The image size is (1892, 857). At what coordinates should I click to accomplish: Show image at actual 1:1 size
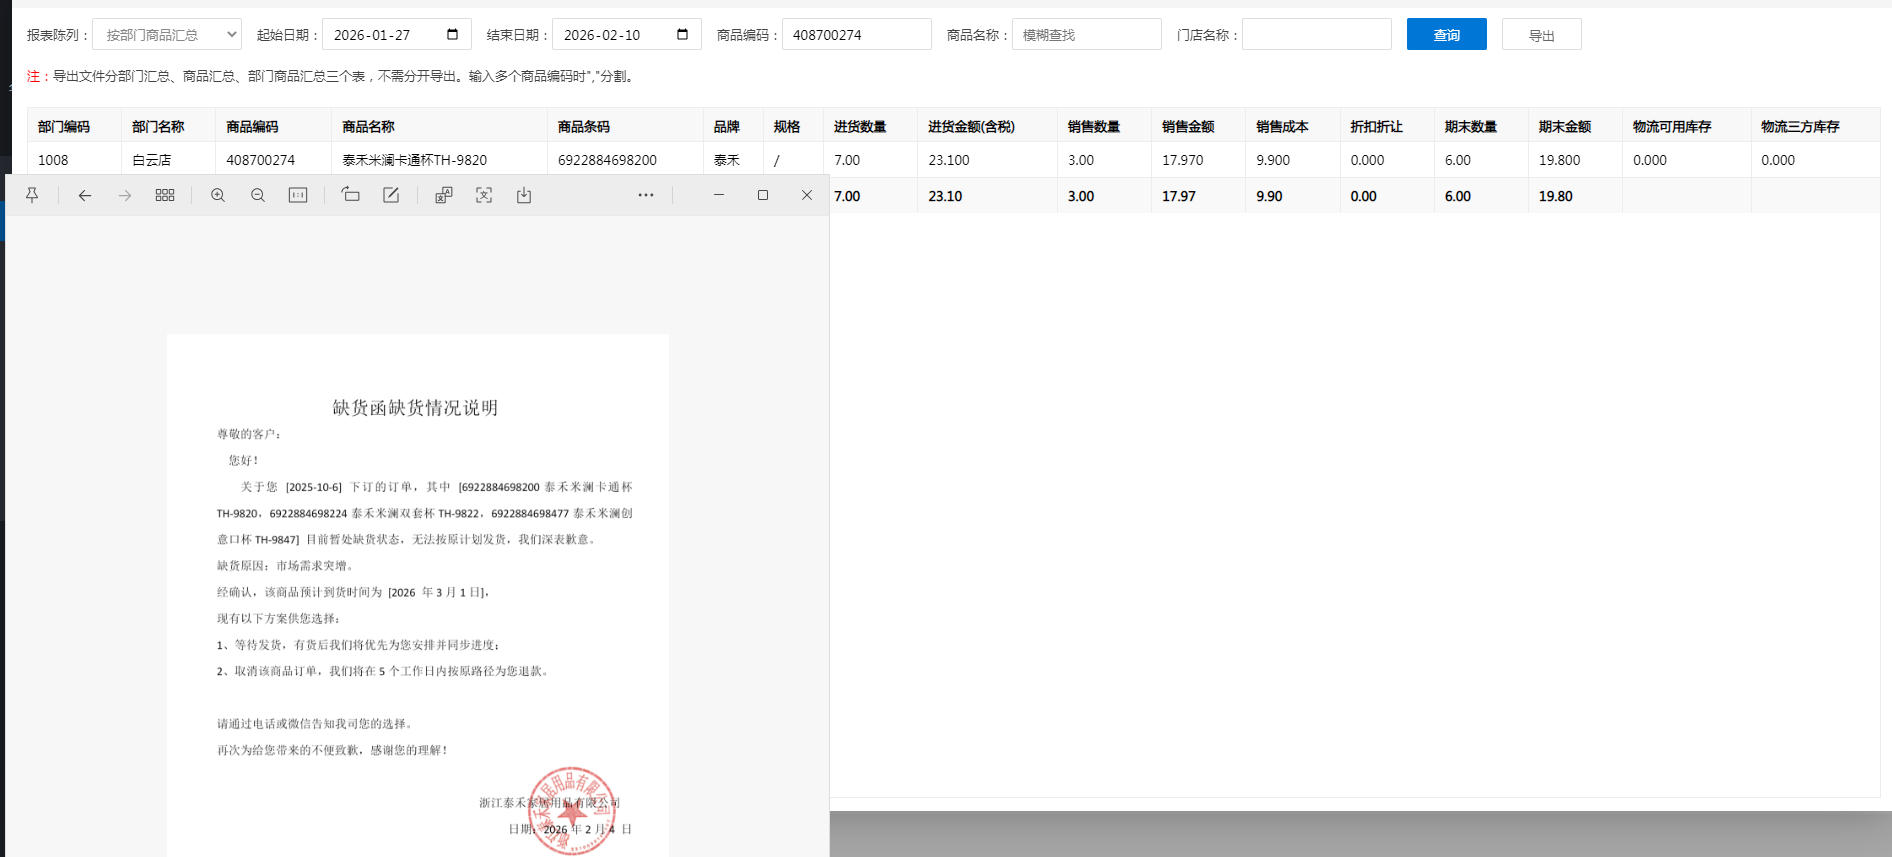point(298,195)
